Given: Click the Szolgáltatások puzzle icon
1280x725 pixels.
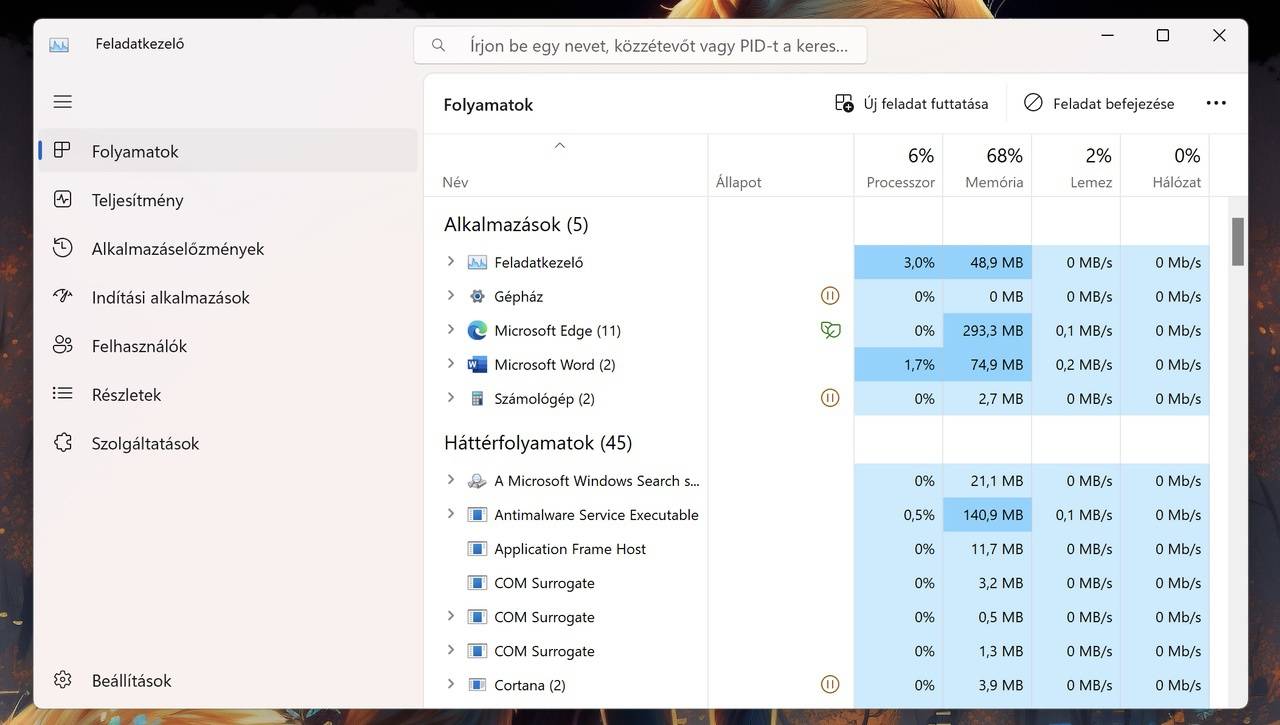Looking at the screenshot, I should click(62, 443).
